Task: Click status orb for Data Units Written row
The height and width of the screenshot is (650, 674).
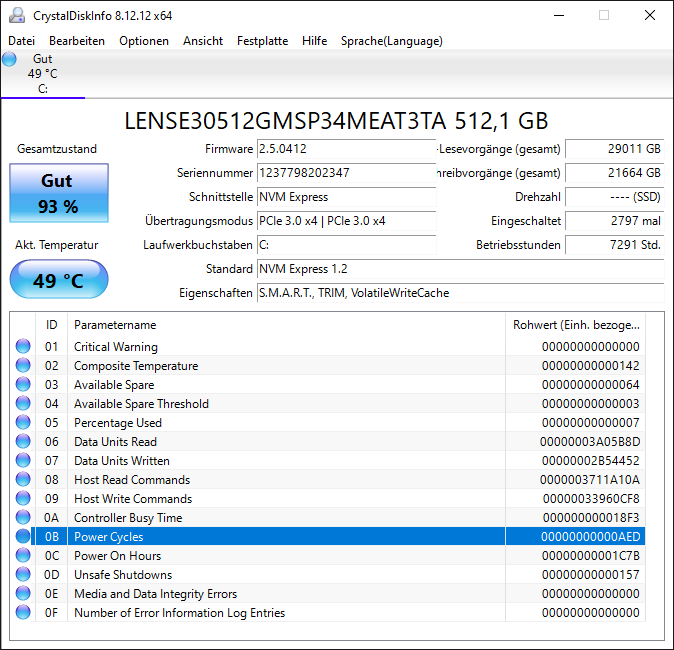Action: pos(23,460)
